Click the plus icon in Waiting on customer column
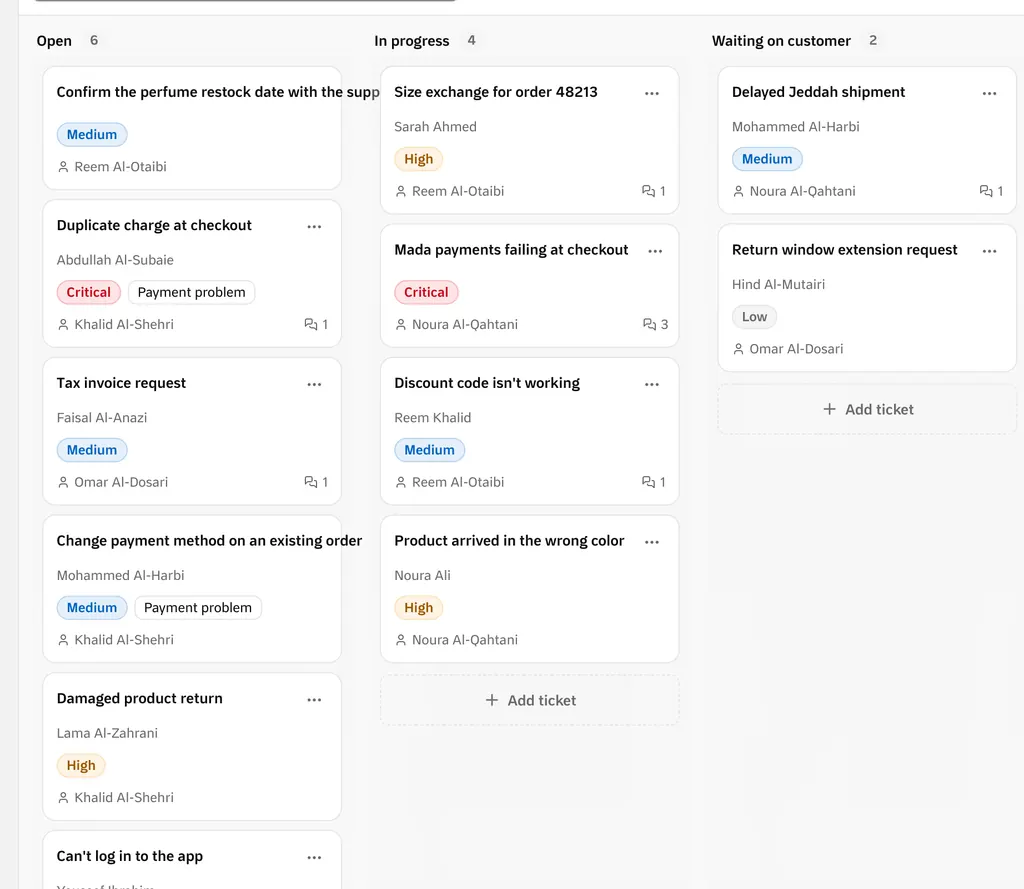 point(829,409)
